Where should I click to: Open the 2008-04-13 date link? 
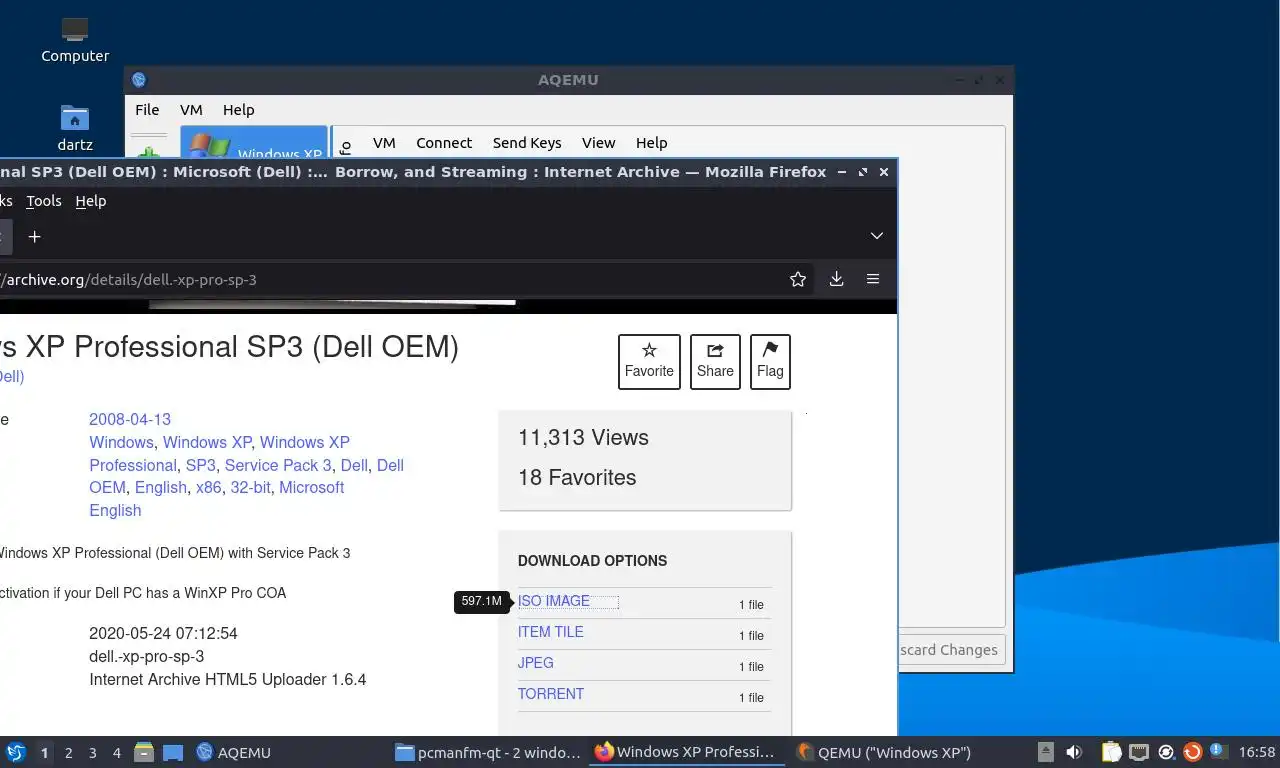pos(130,419)
